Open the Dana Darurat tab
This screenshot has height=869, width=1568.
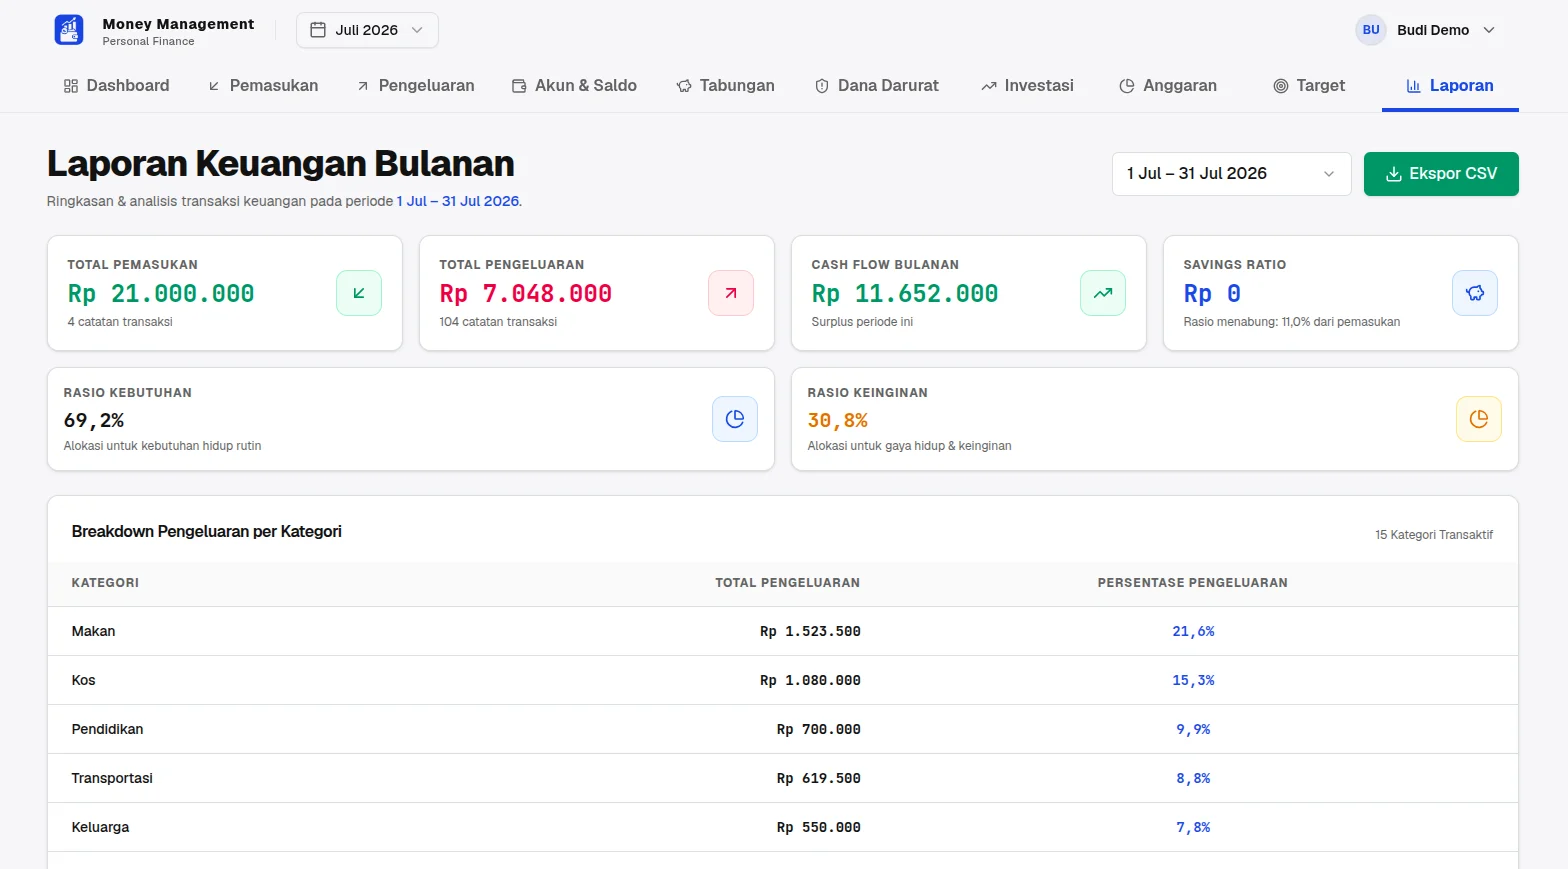pos(877,86)
